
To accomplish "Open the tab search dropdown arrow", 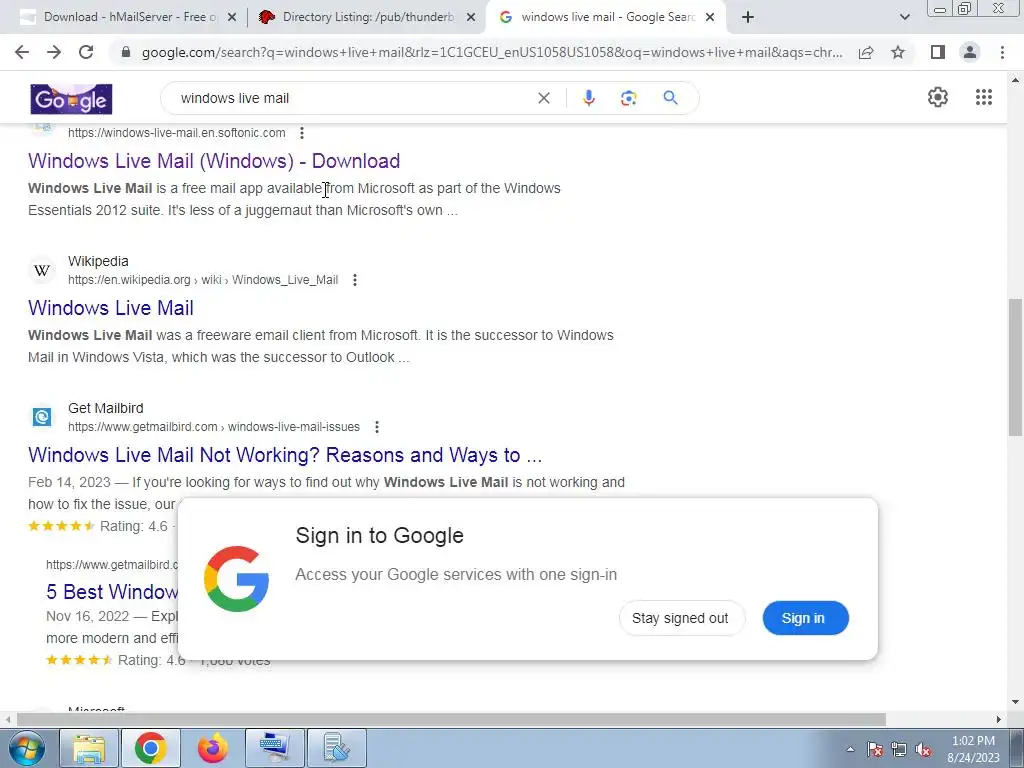I will [x=904, y=18].
